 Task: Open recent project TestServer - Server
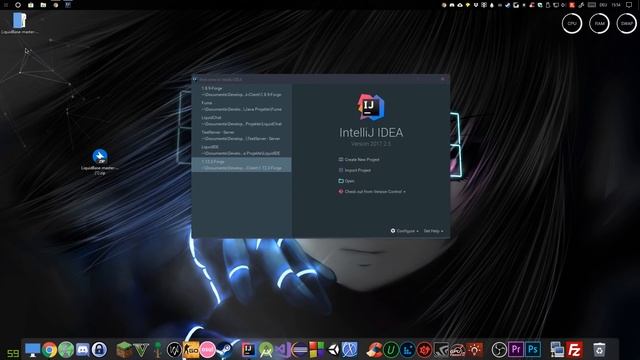coord(241,136)
